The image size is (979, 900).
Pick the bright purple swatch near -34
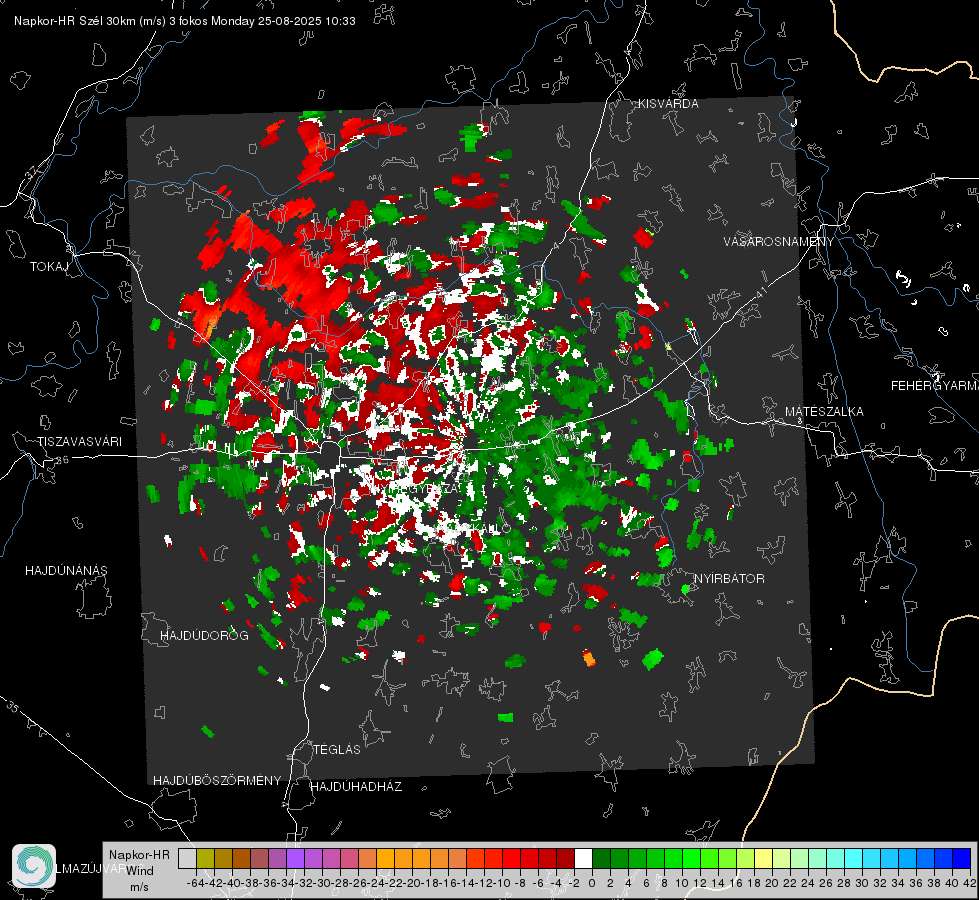[x=295, y=858]
